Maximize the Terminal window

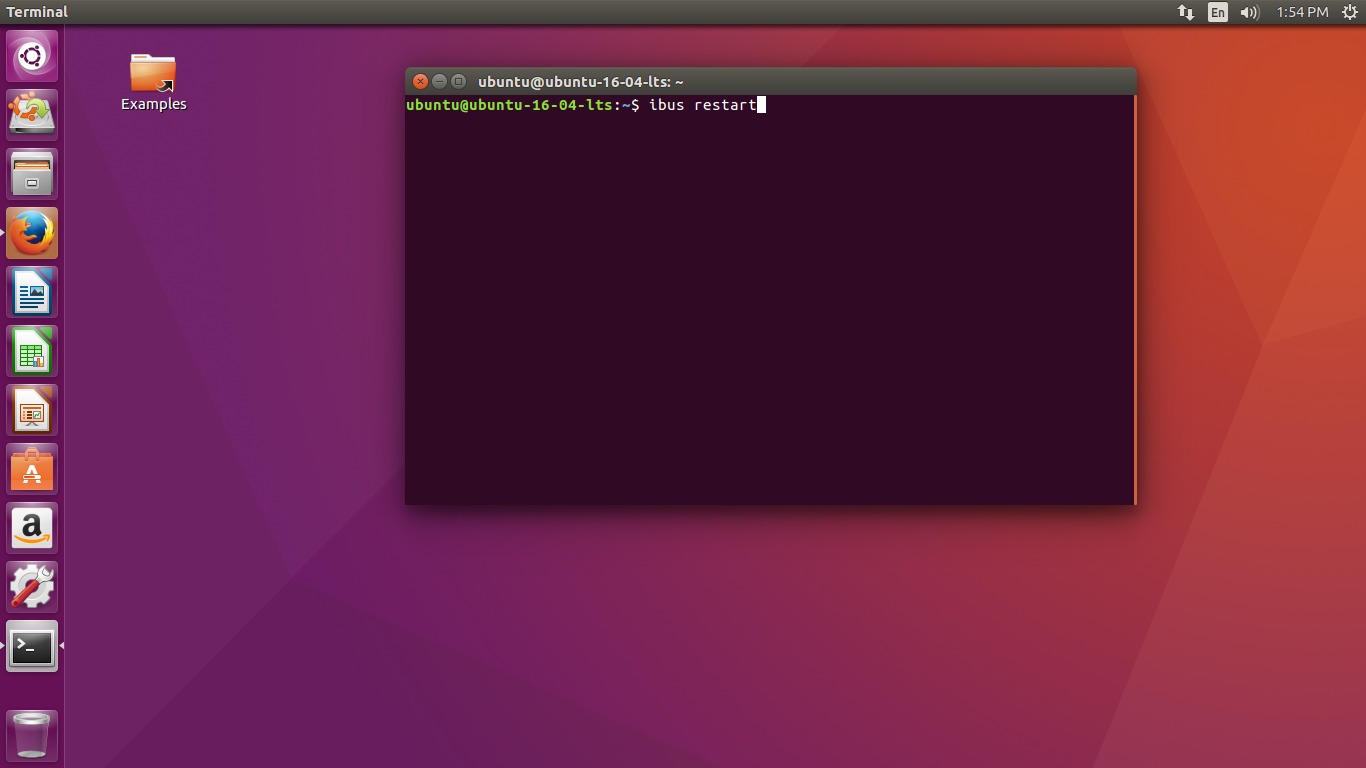(459, 82)
